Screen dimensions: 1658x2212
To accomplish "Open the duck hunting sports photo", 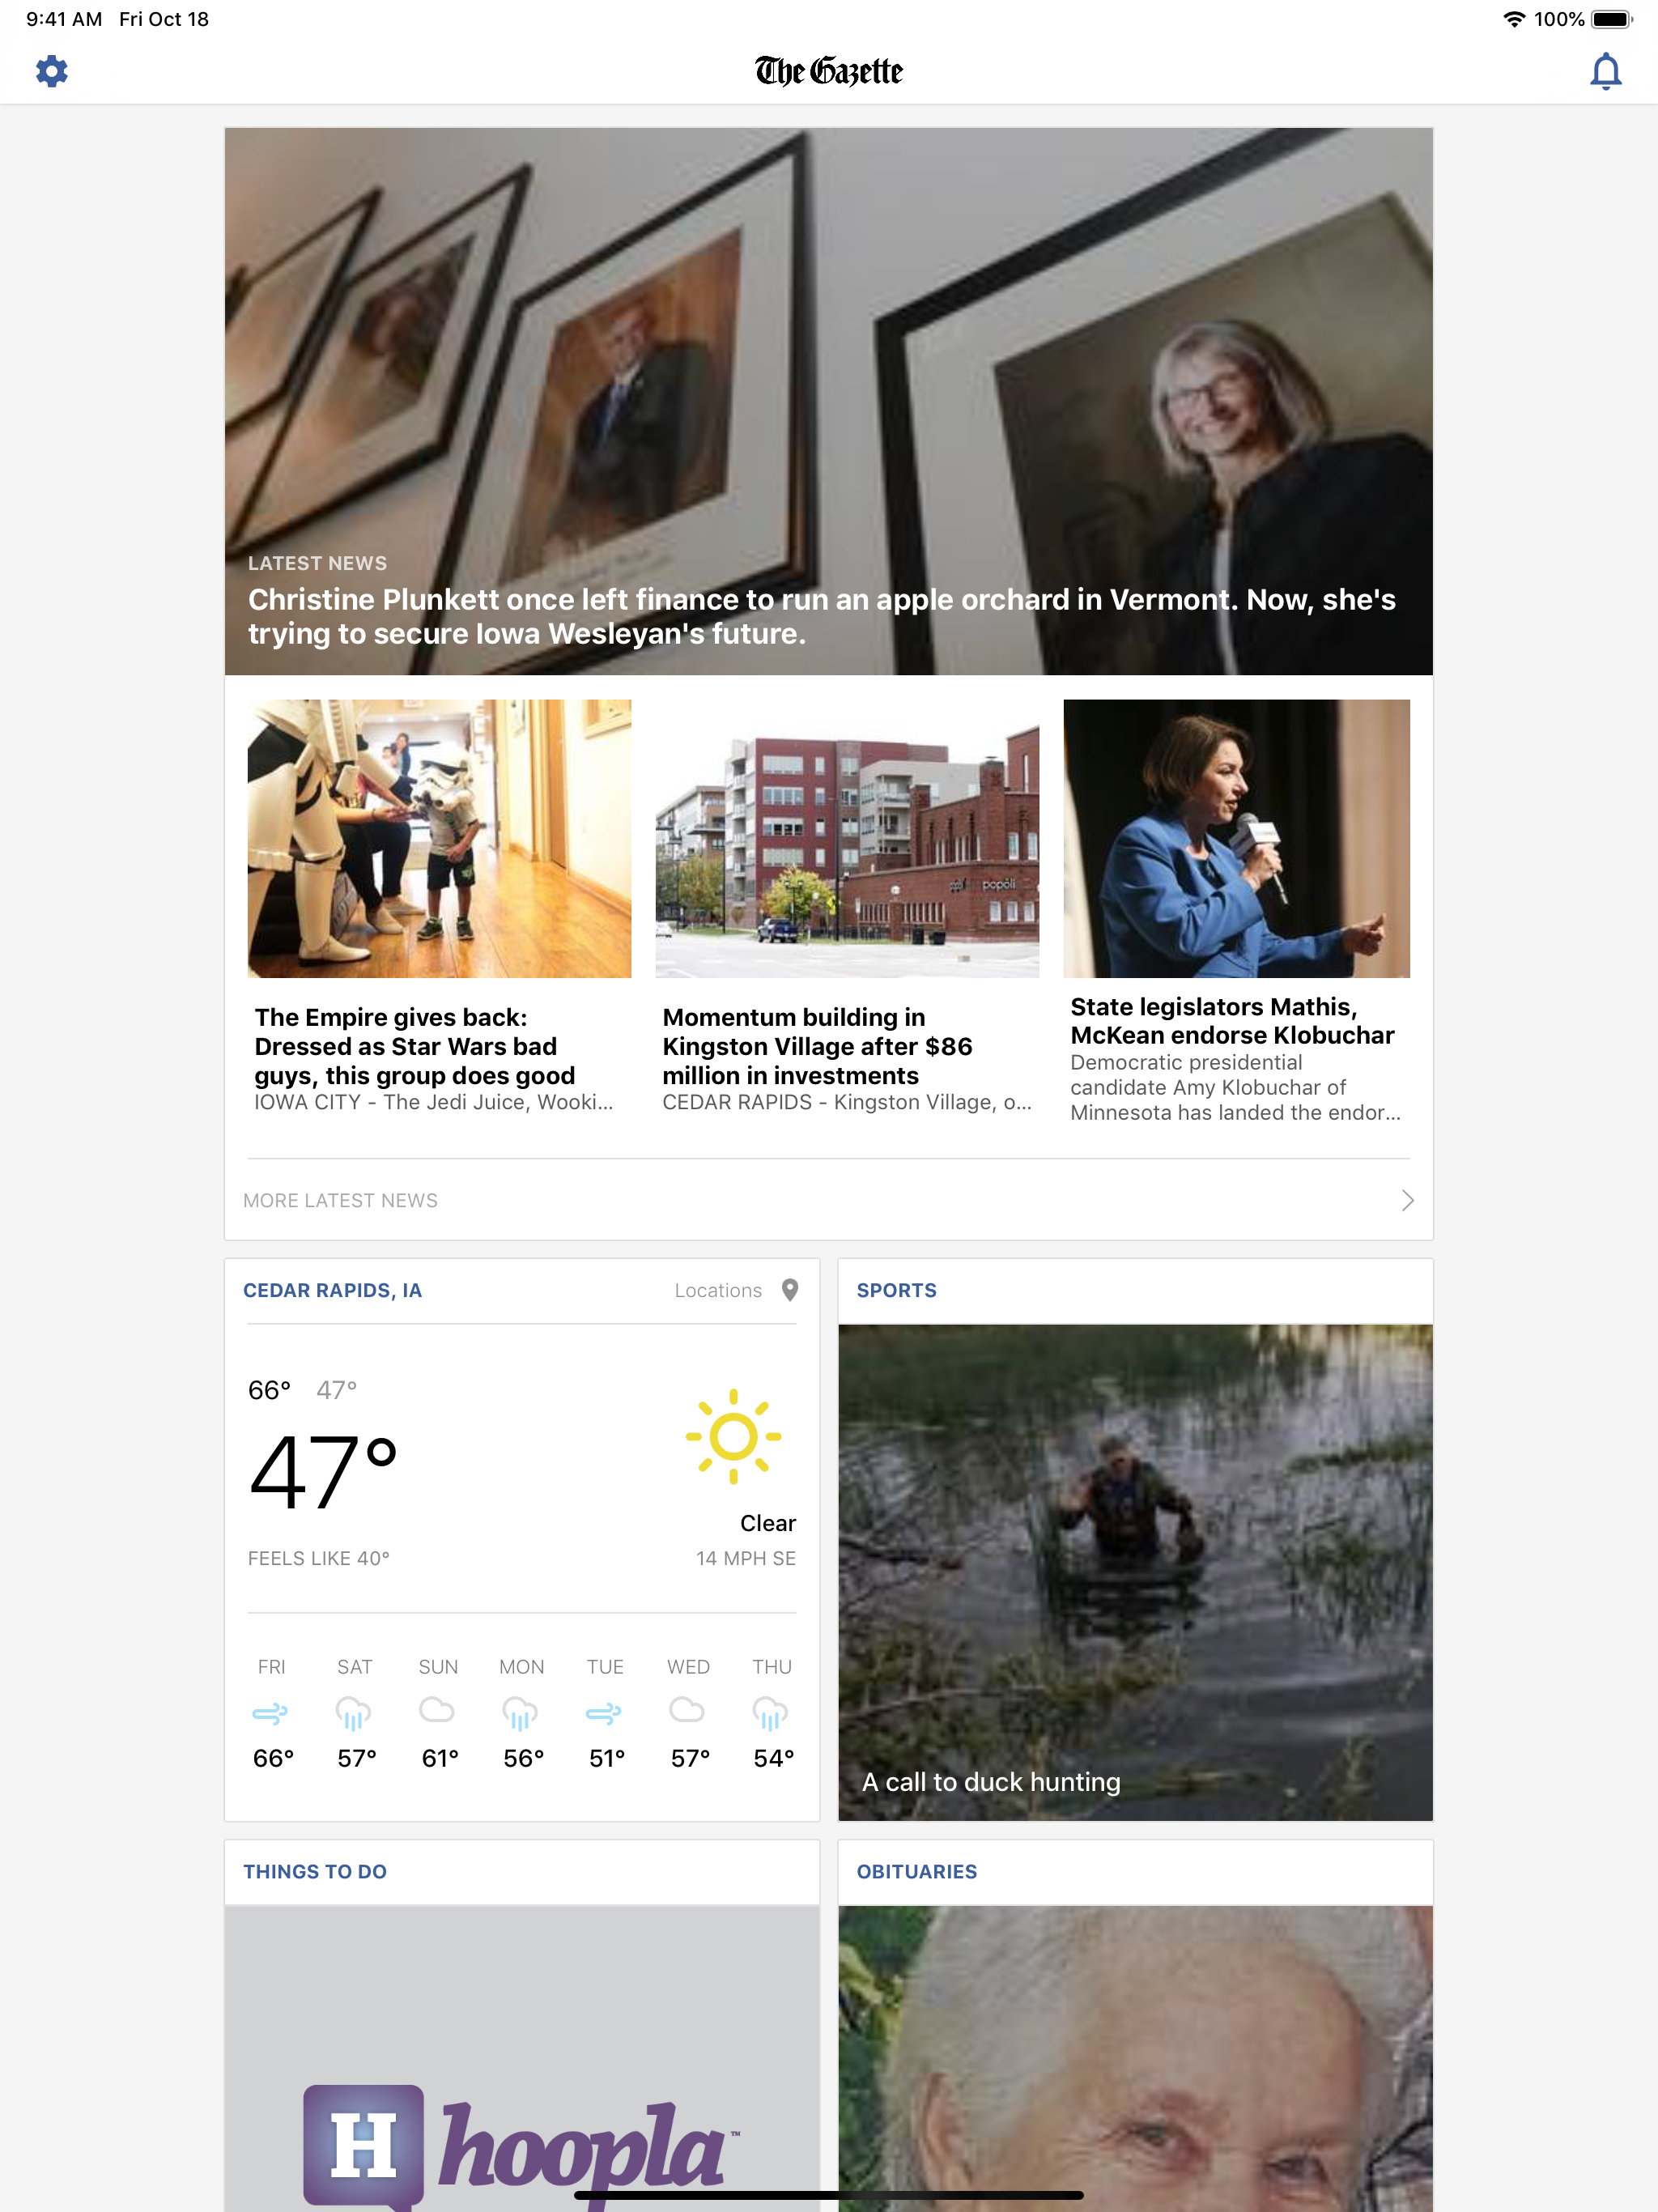I will [x=1135, y=1572].
